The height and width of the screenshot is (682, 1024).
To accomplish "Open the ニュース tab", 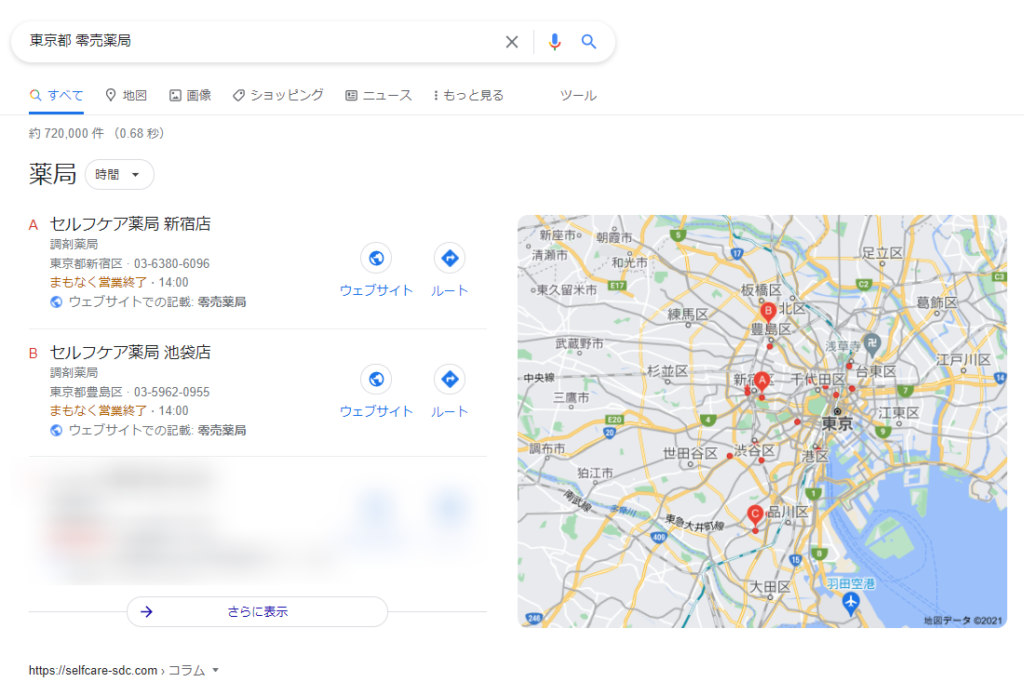I will 379,95.
